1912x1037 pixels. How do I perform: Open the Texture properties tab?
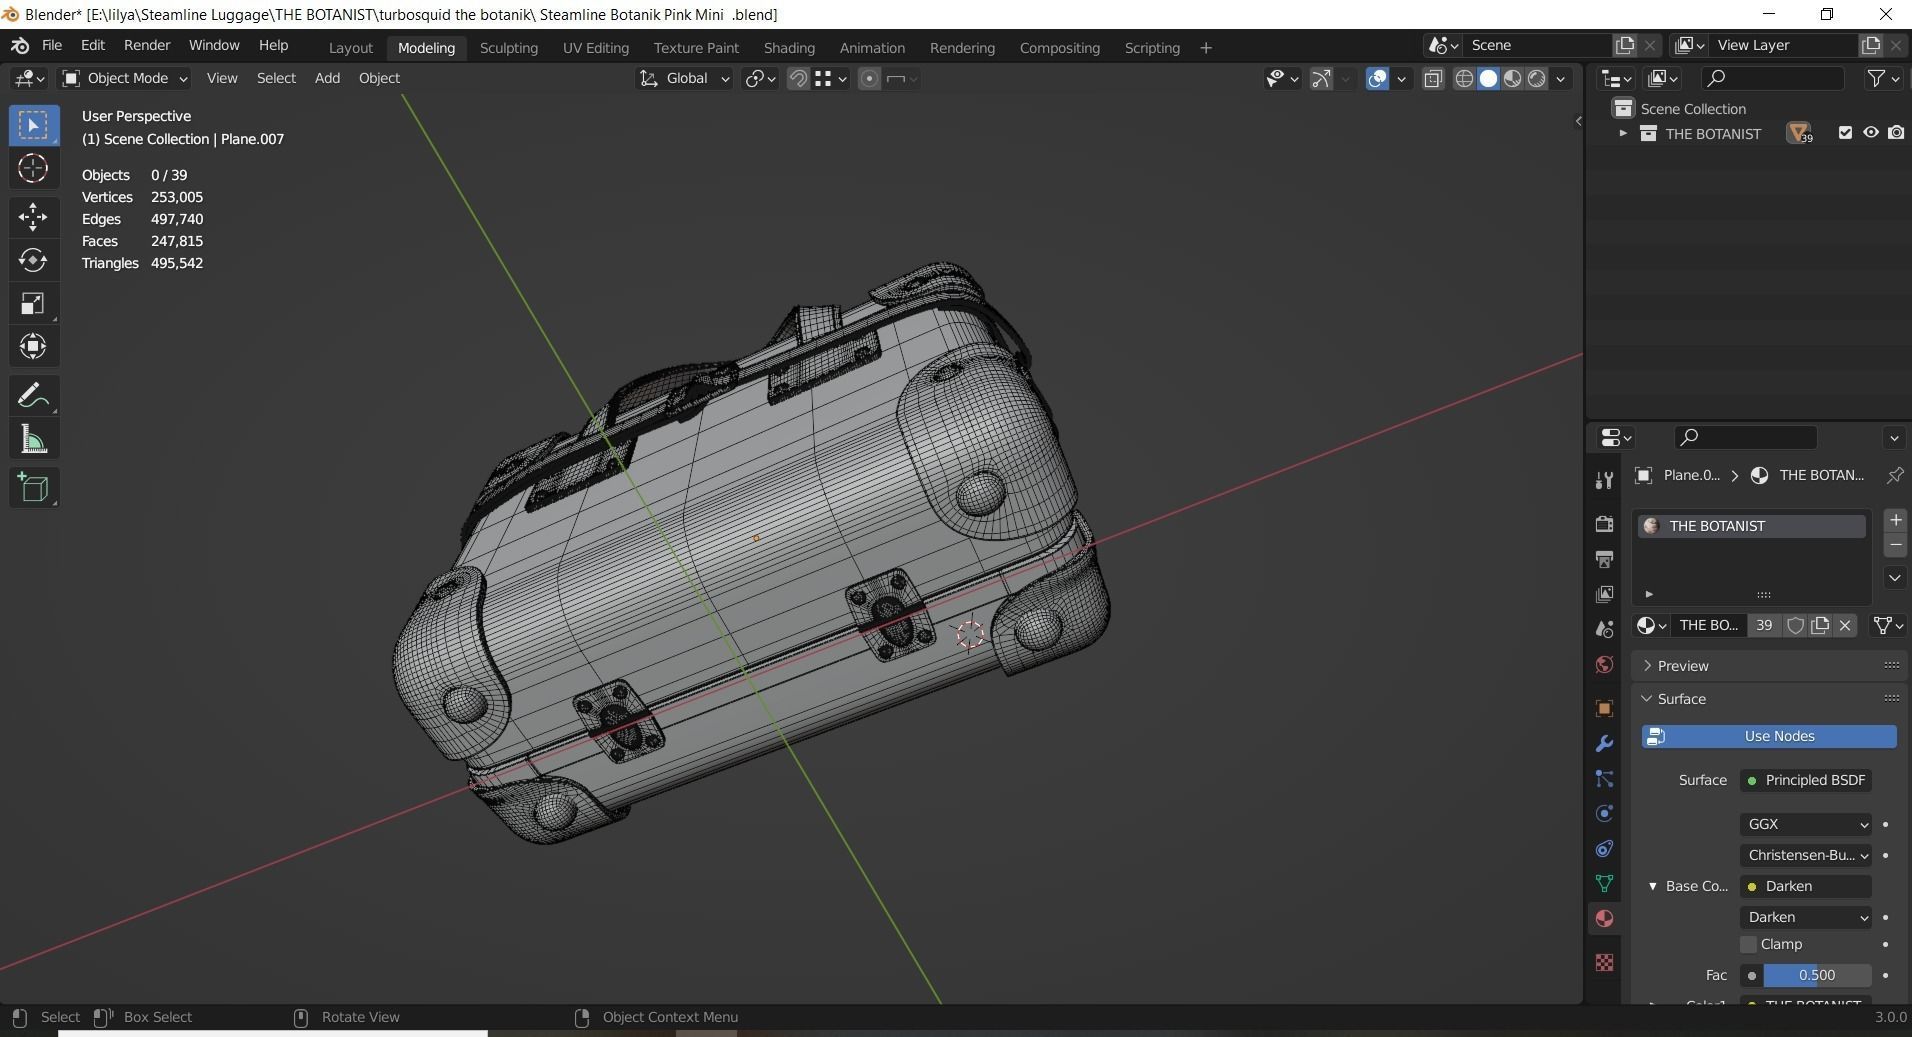[x=1604, y=962]
